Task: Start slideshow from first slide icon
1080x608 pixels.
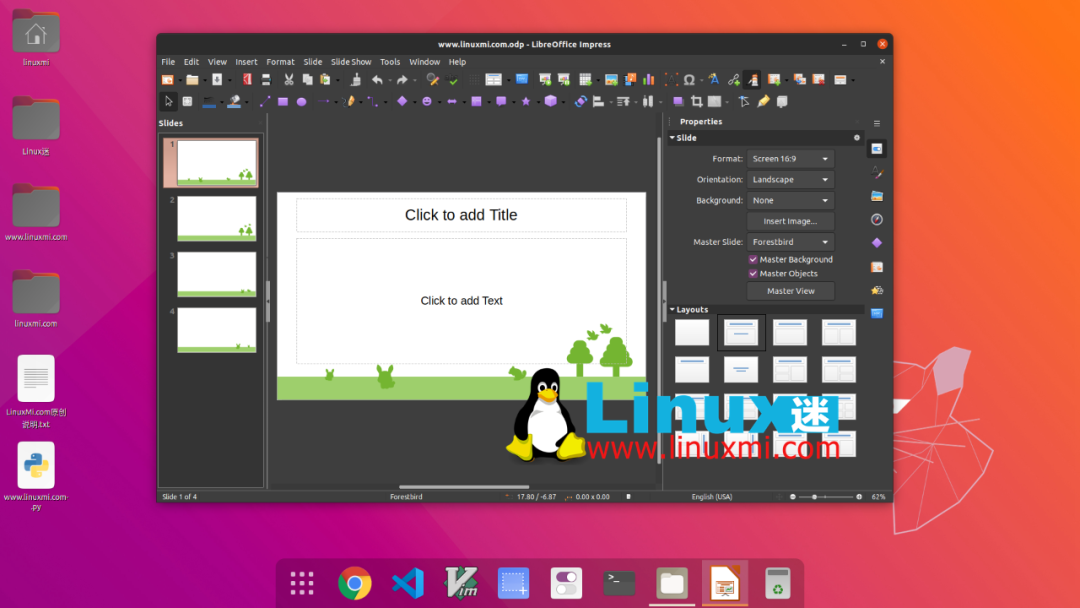Action: [545, 80]
